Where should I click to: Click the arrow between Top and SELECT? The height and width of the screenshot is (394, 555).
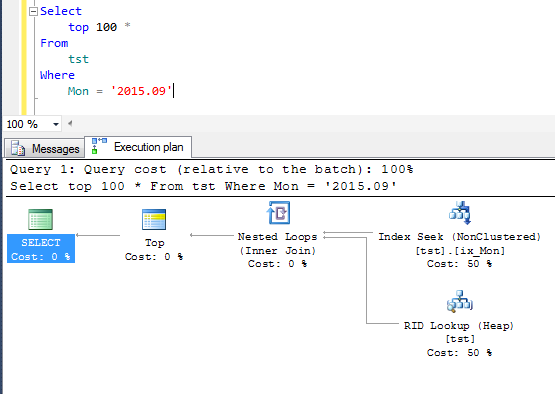[98, 235]
